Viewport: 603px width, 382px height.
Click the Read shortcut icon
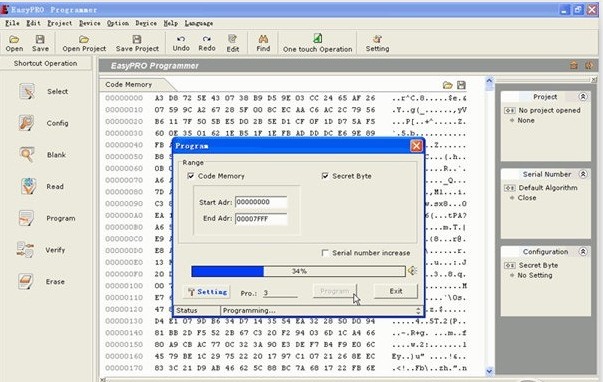pyautogui.click(x=28, y=186)
